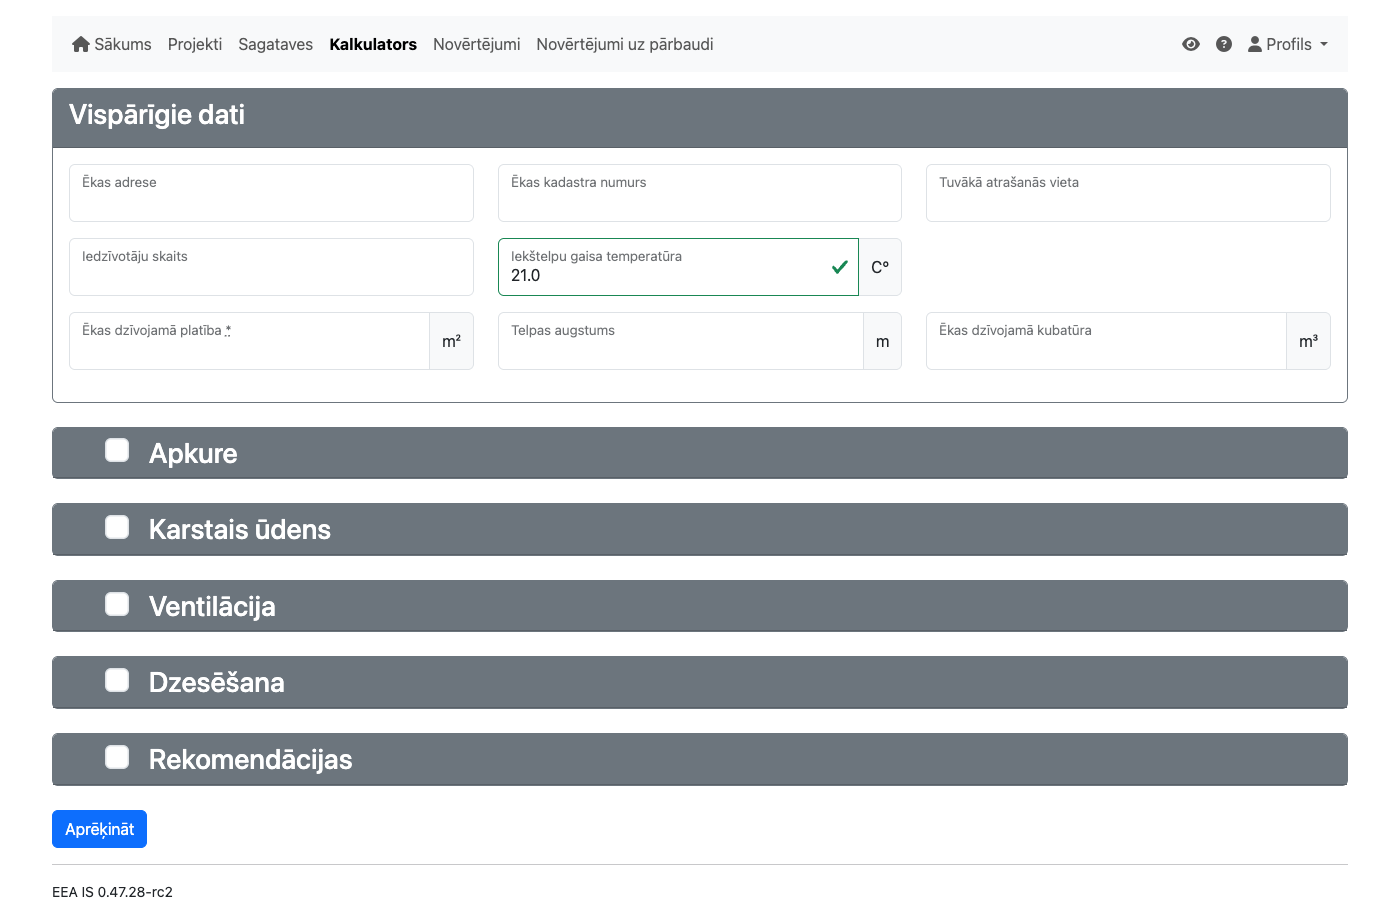Enable the Apkure section checkbox
The width and height of the screenshot is (1400, 900).
[x=117, y=451]
